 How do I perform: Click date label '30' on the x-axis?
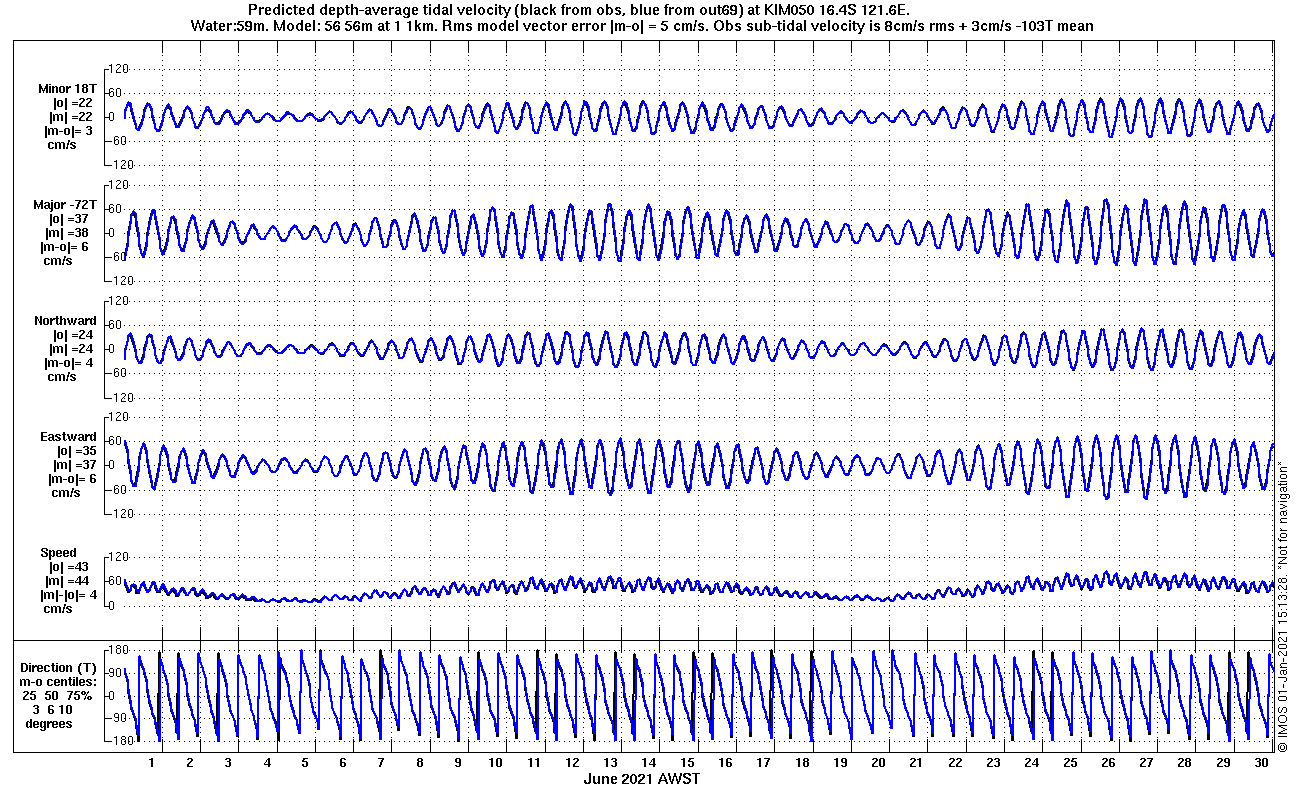[1261, 762]
